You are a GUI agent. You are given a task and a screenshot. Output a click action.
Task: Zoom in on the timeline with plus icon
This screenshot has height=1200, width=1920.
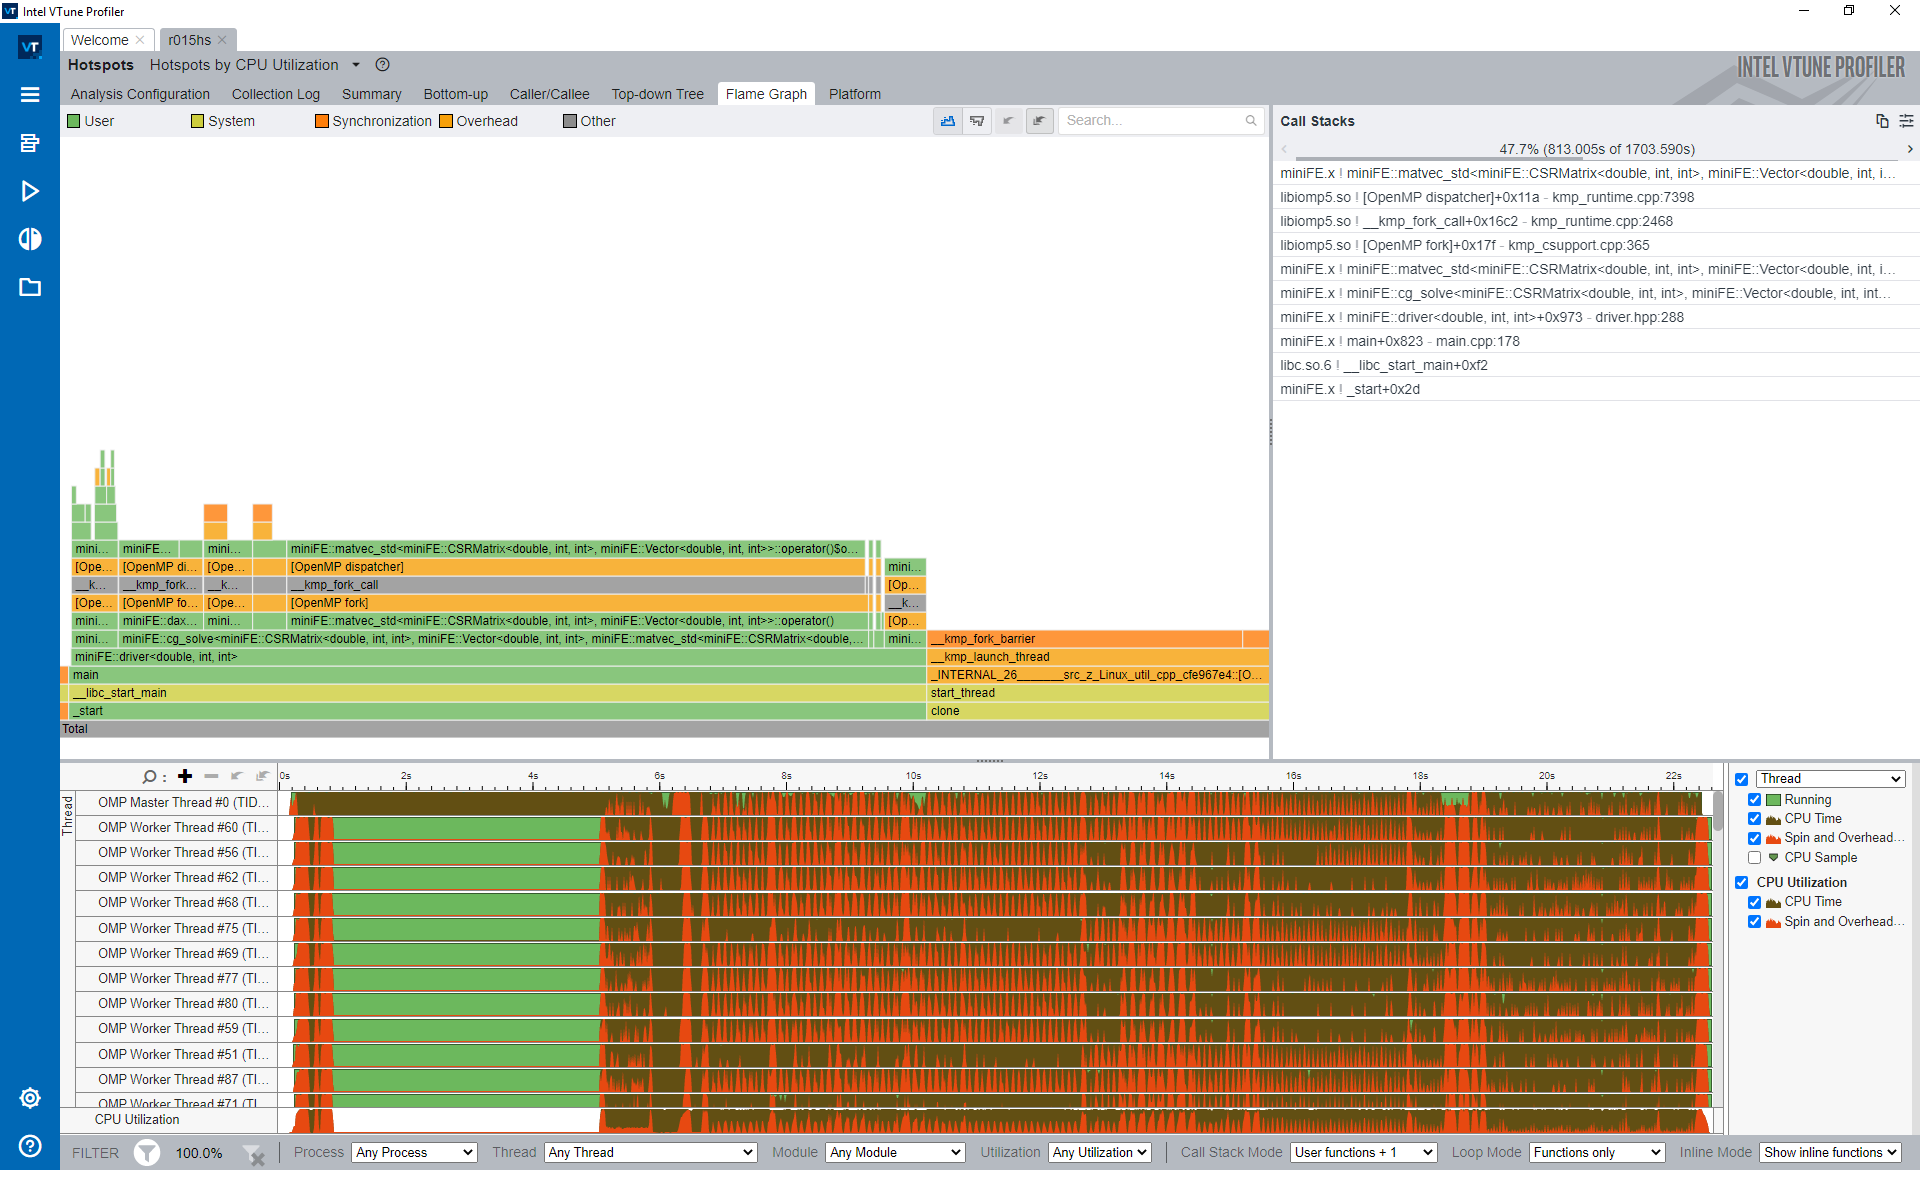[x=185, y=776]
